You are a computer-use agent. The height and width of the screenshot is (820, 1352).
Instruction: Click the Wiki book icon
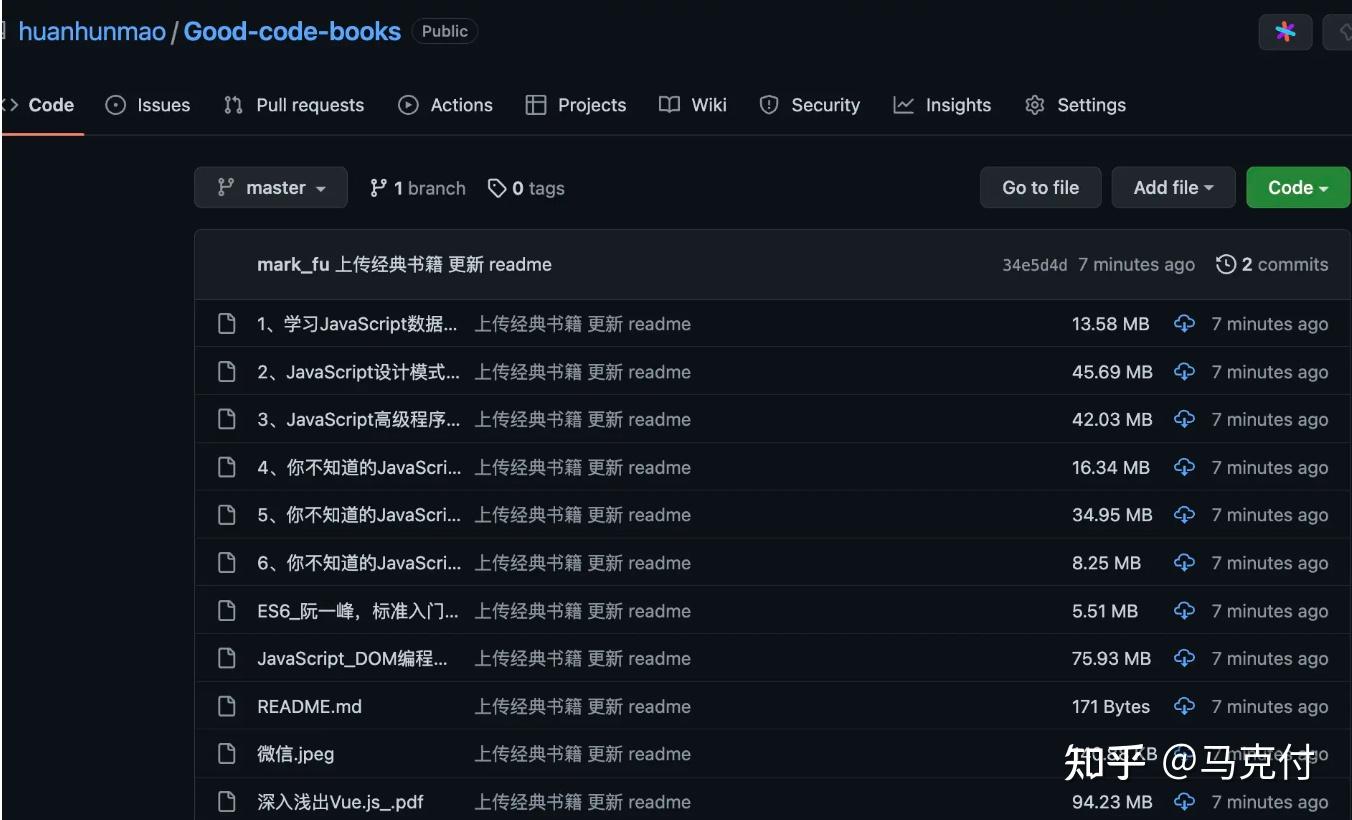668,104
